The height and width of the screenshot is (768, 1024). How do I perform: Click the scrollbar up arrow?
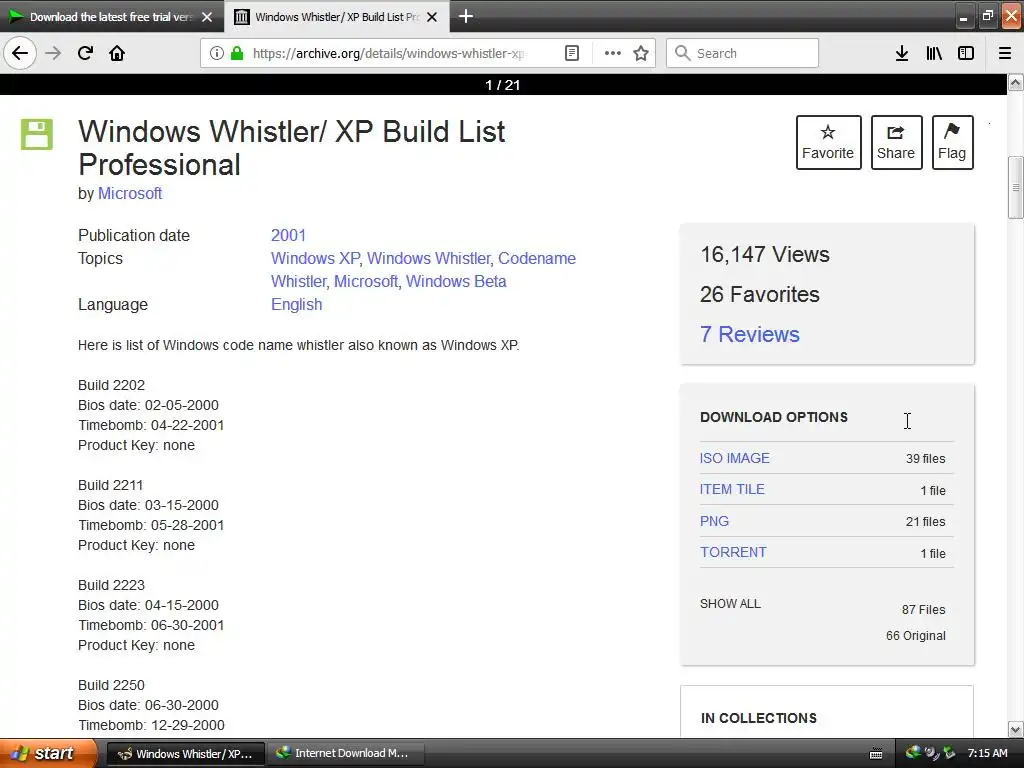click(x=1016, y=82)
